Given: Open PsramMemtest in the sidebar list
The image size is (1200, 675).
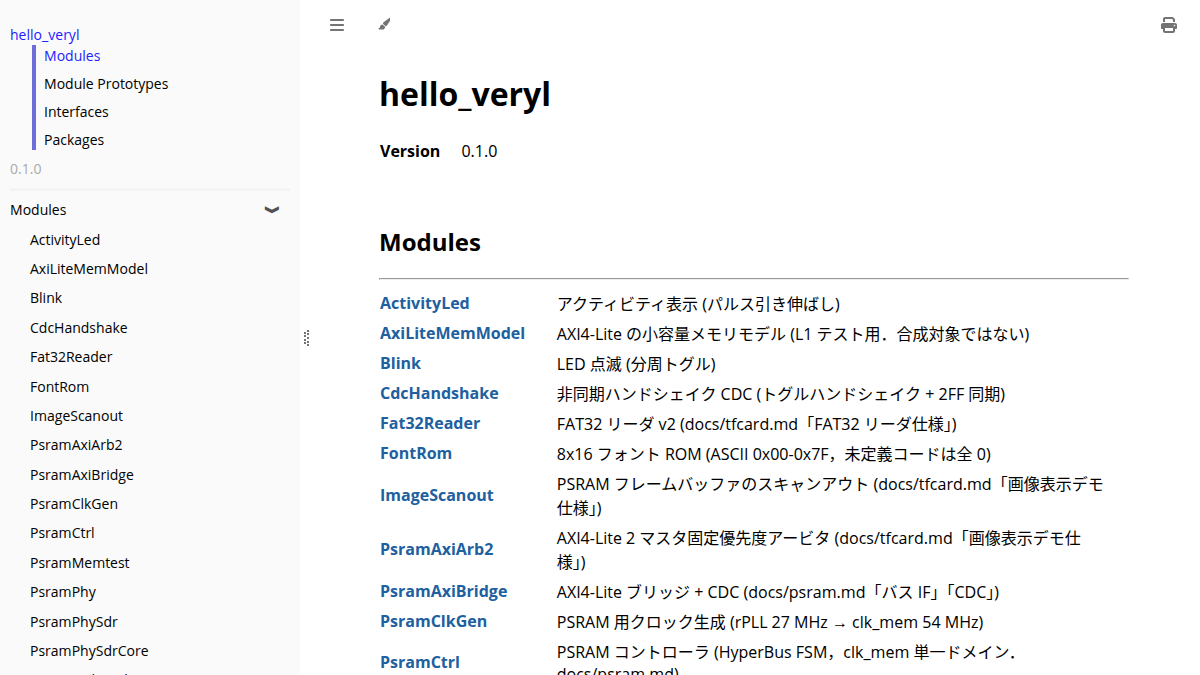Looking at the screenshot, I should tap(80, 563).
